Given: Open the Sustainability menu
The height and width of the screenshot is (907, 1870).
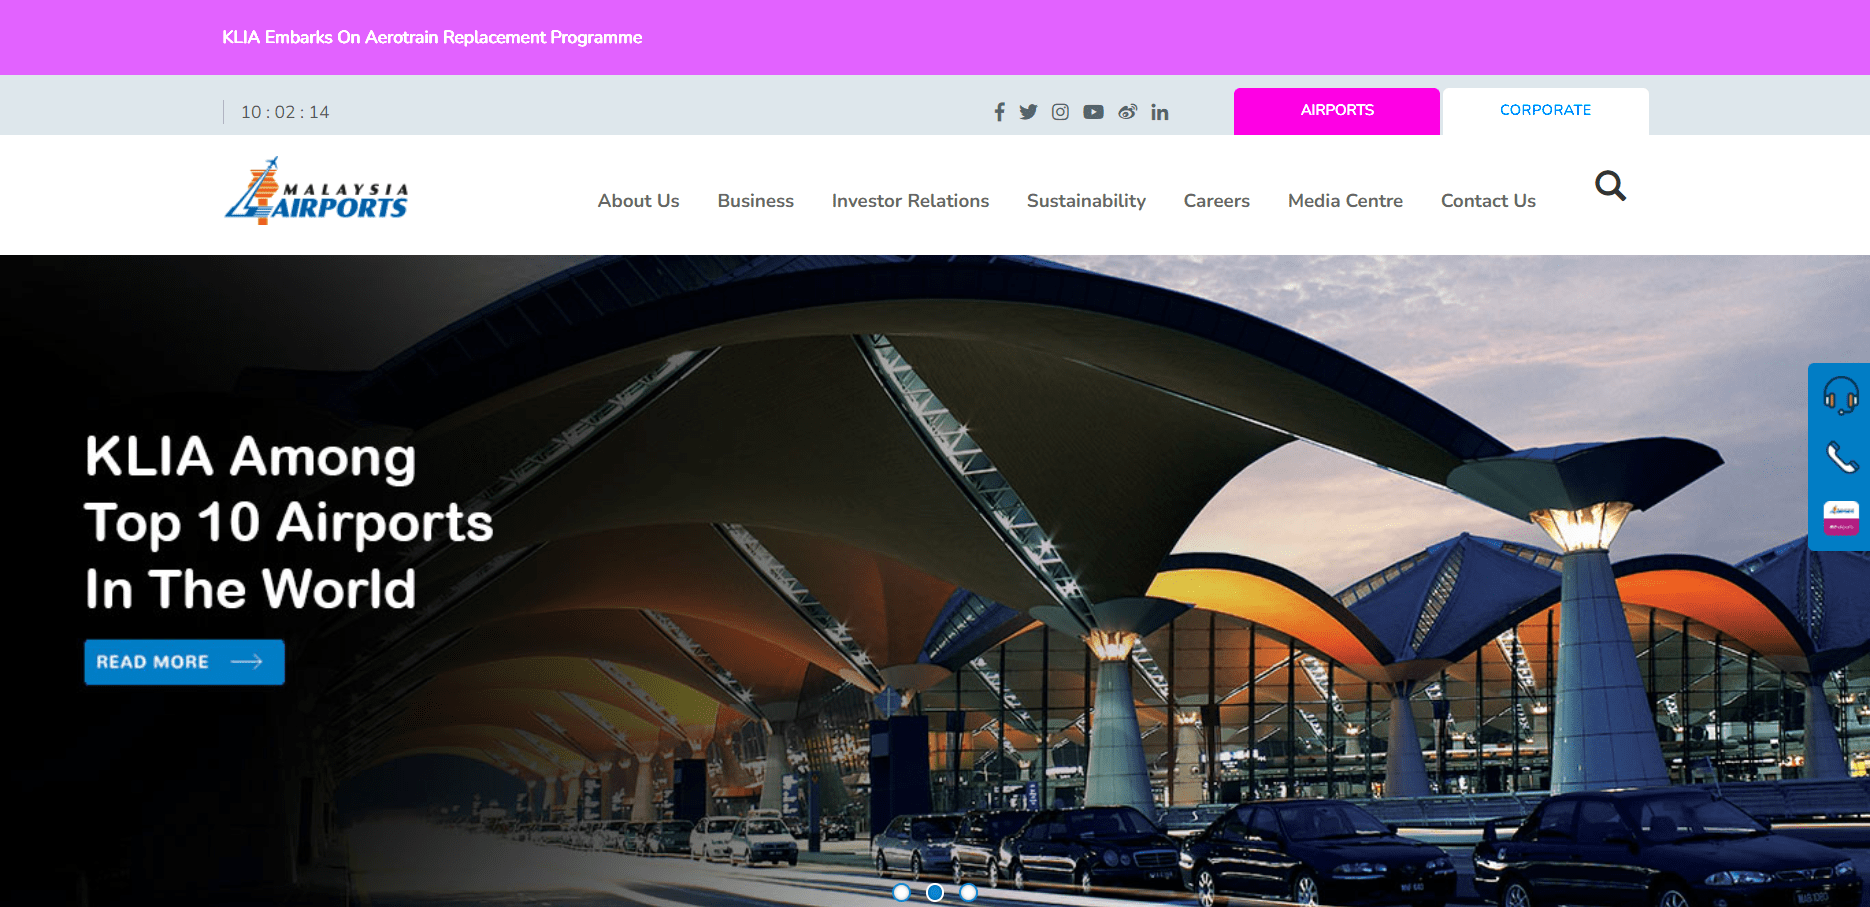Looking at the screenshot, I should tap(1086, 200).
